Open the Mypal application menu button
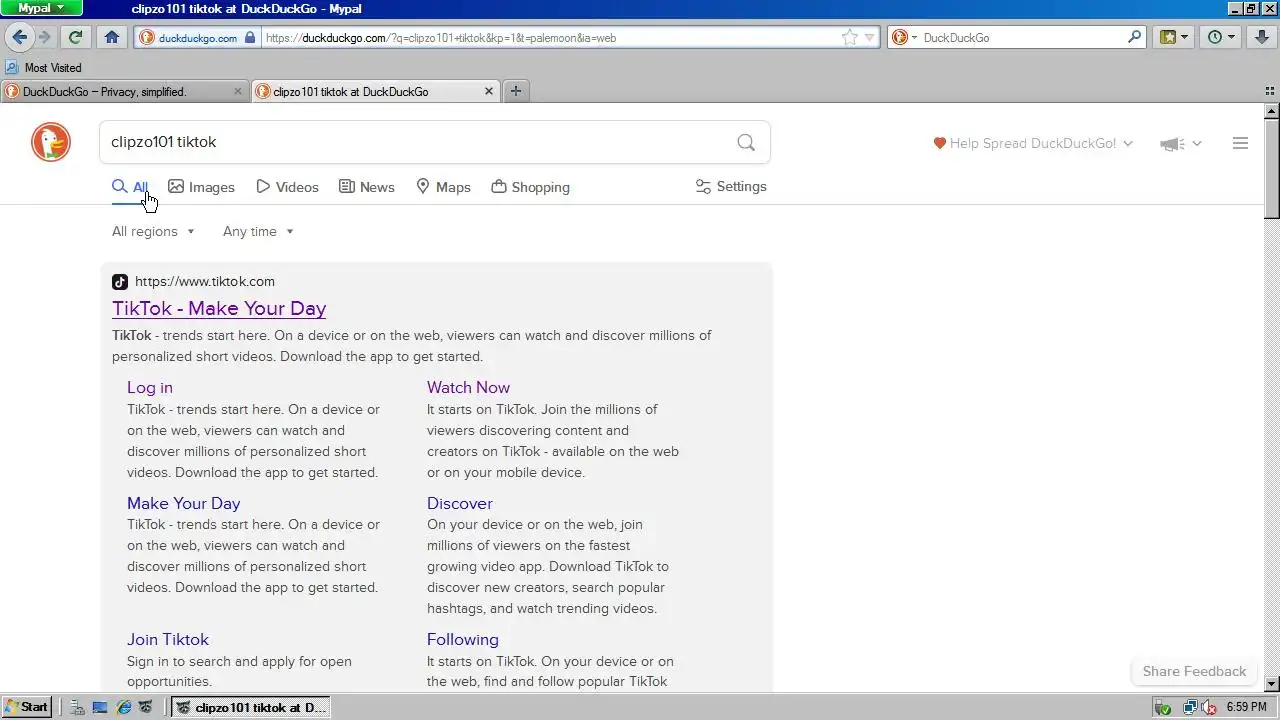1280x720 pixels. pos(41,8)
